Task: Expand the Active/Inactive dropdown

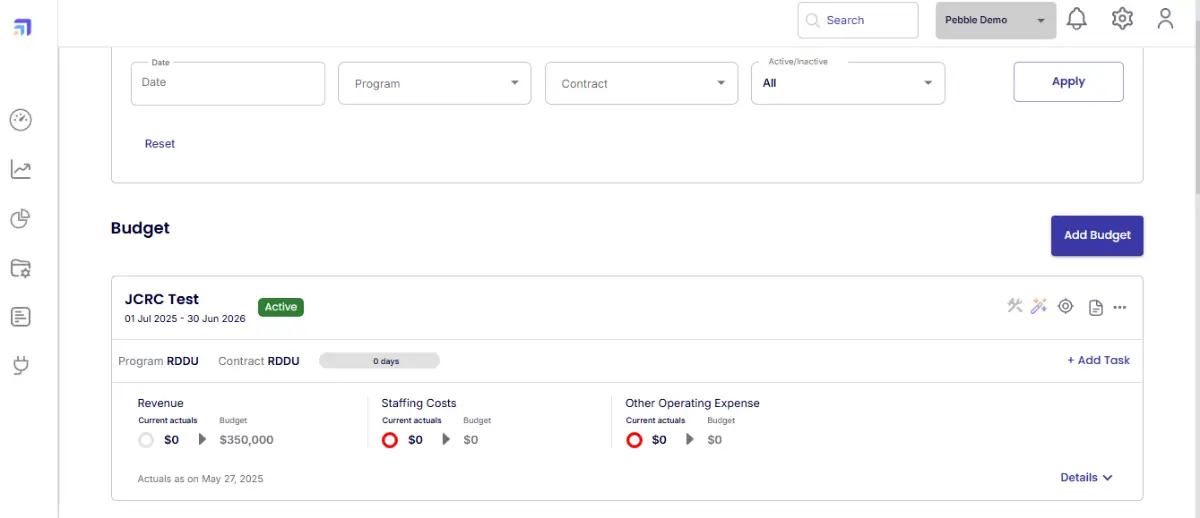Action: [847, 84]
